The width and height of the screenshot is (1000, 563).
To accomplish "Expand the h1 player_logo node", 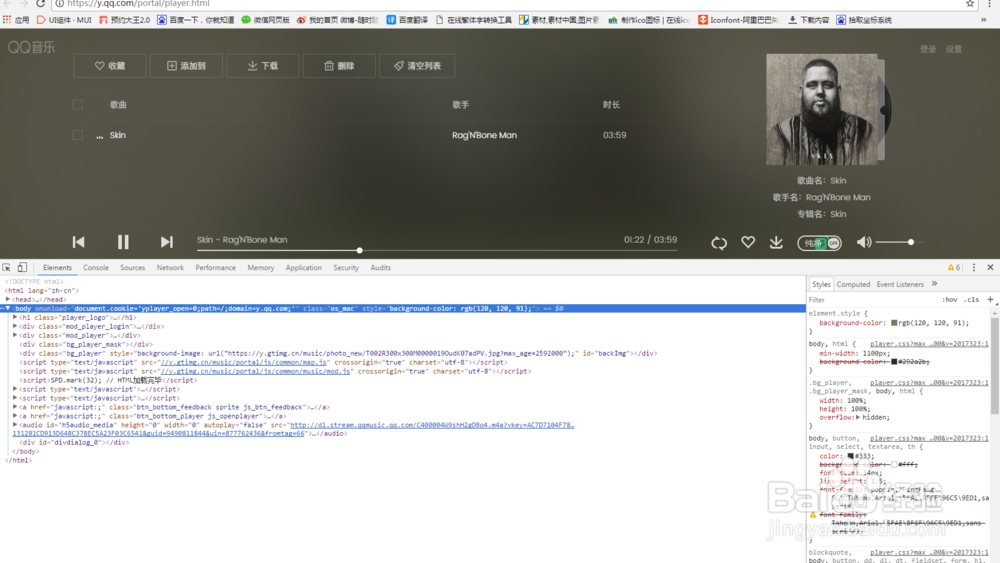I will coord(15,317).
